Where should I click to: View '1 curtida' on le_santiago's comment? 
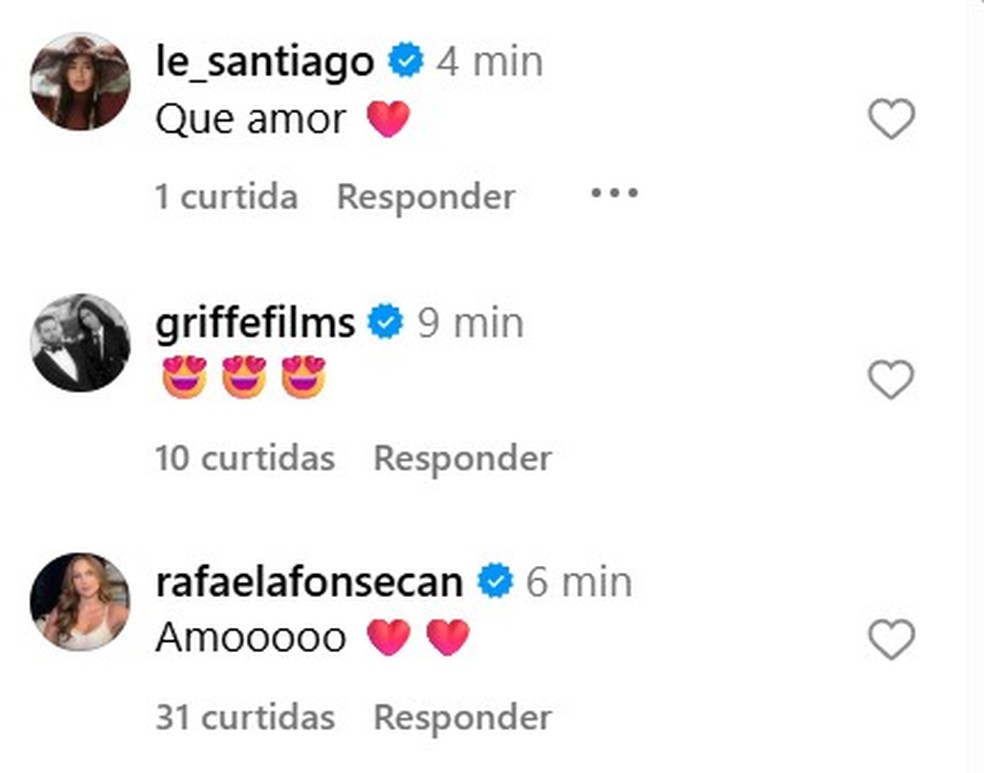click(x=227, y=196)
